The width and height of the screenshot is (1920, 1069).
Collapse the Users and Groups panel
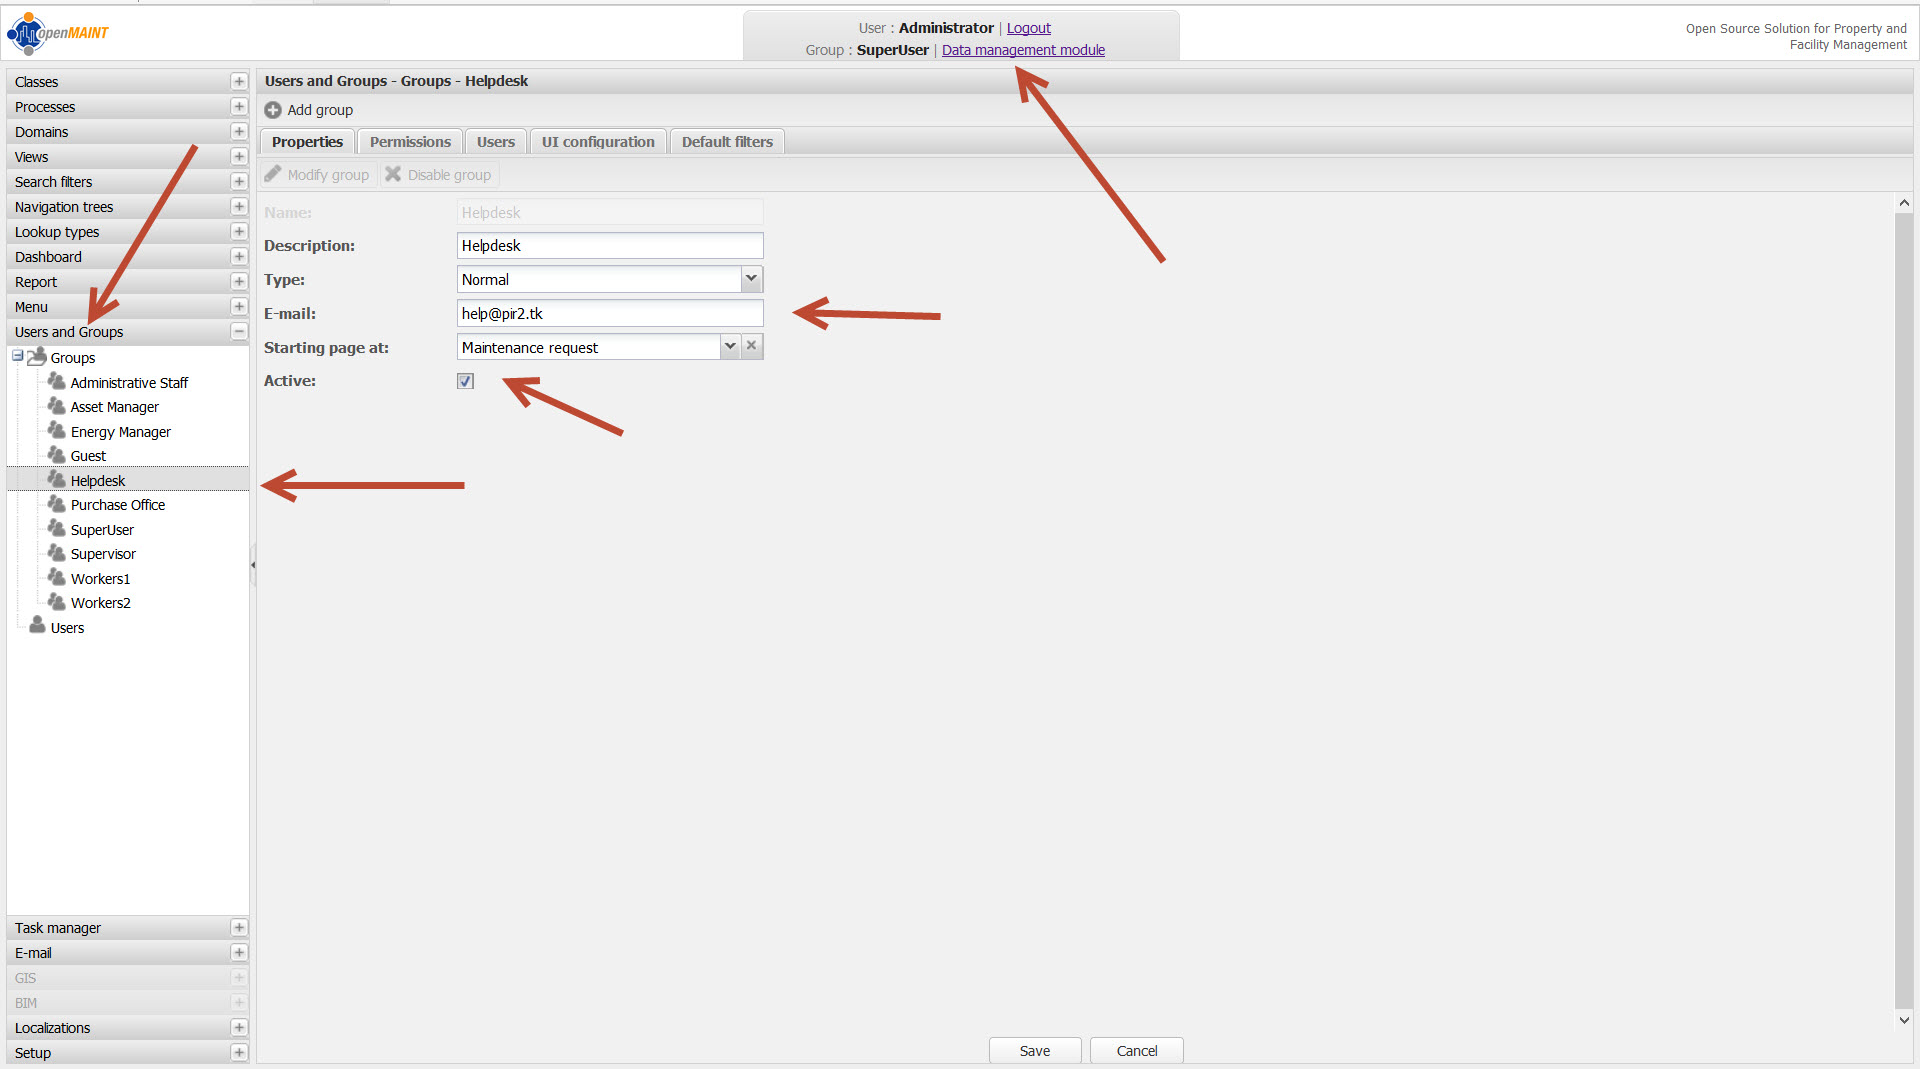[239, 332]
